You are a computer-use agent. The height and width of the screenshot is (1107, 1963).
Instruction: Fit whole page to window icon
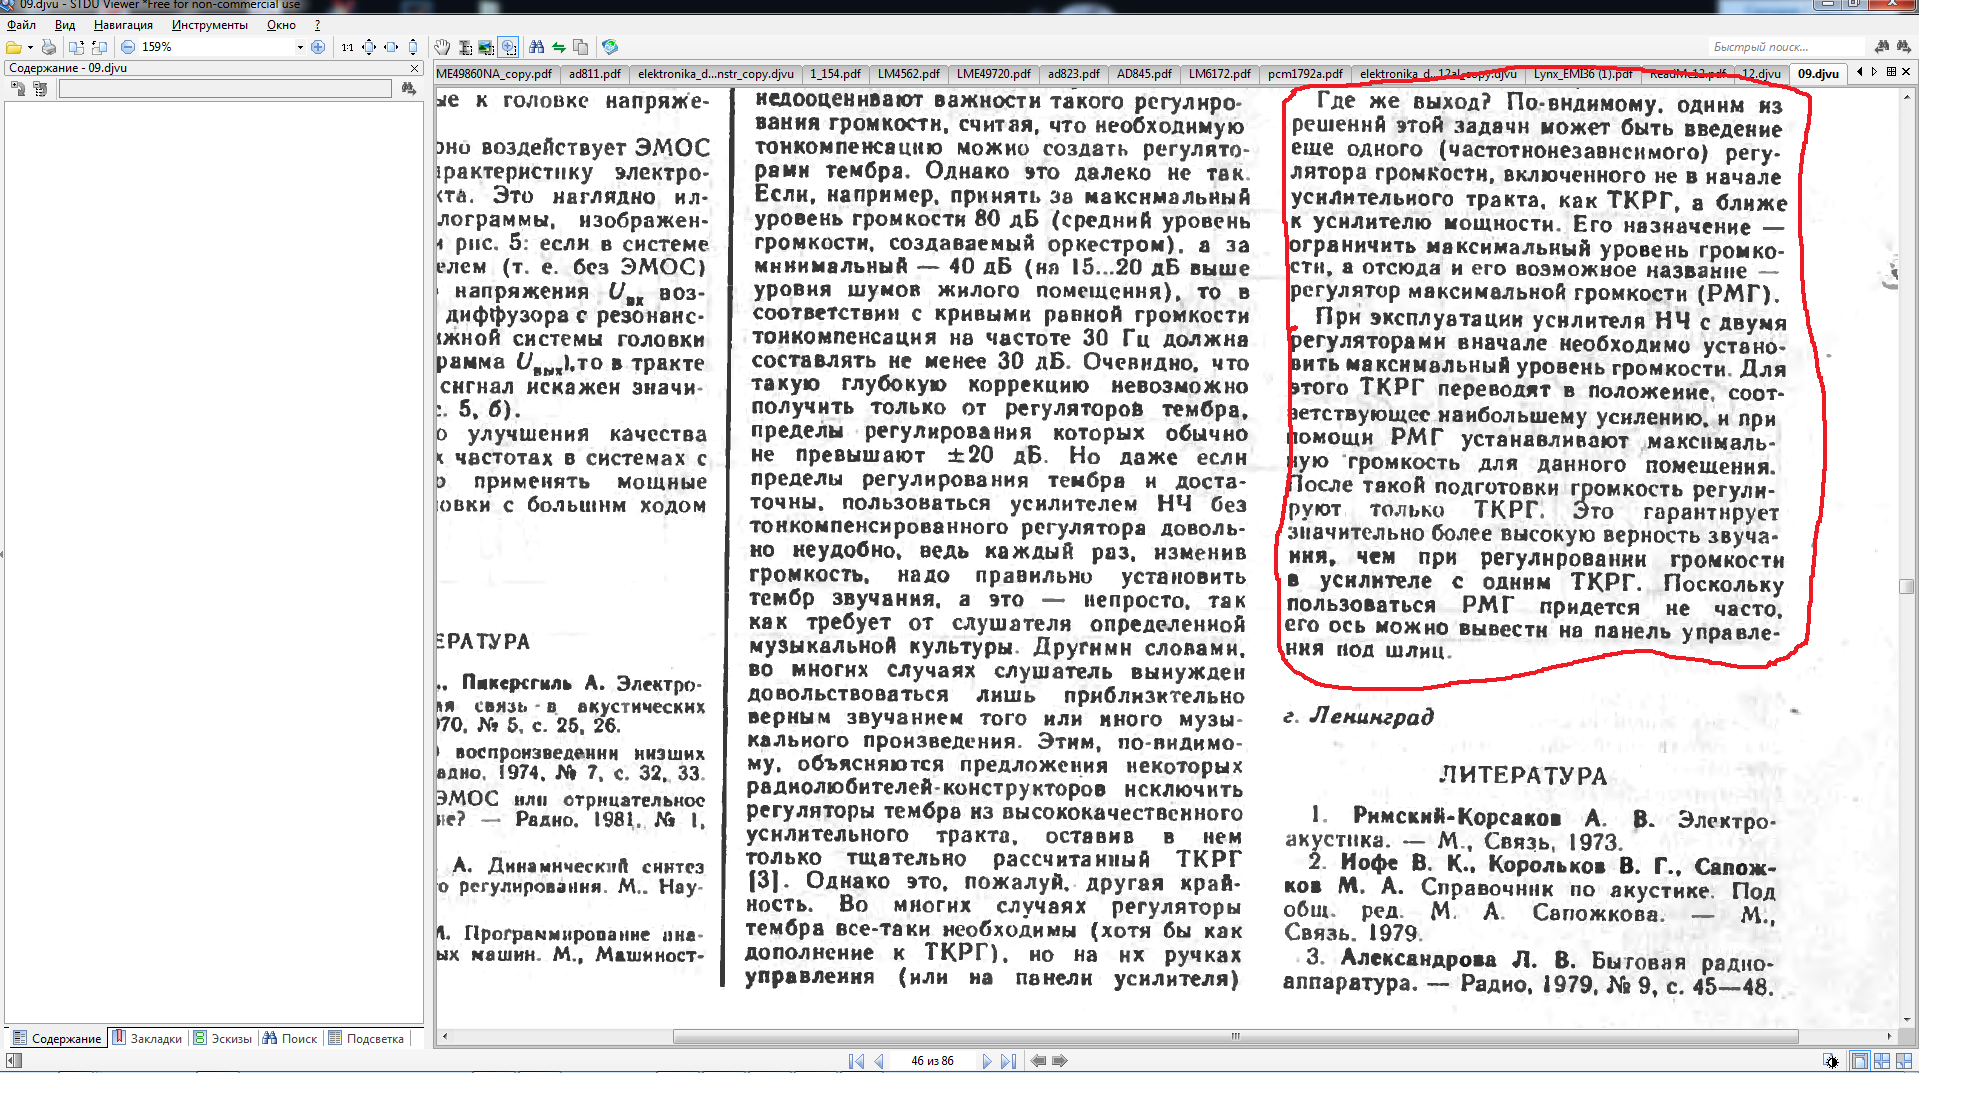pos(369,47)
